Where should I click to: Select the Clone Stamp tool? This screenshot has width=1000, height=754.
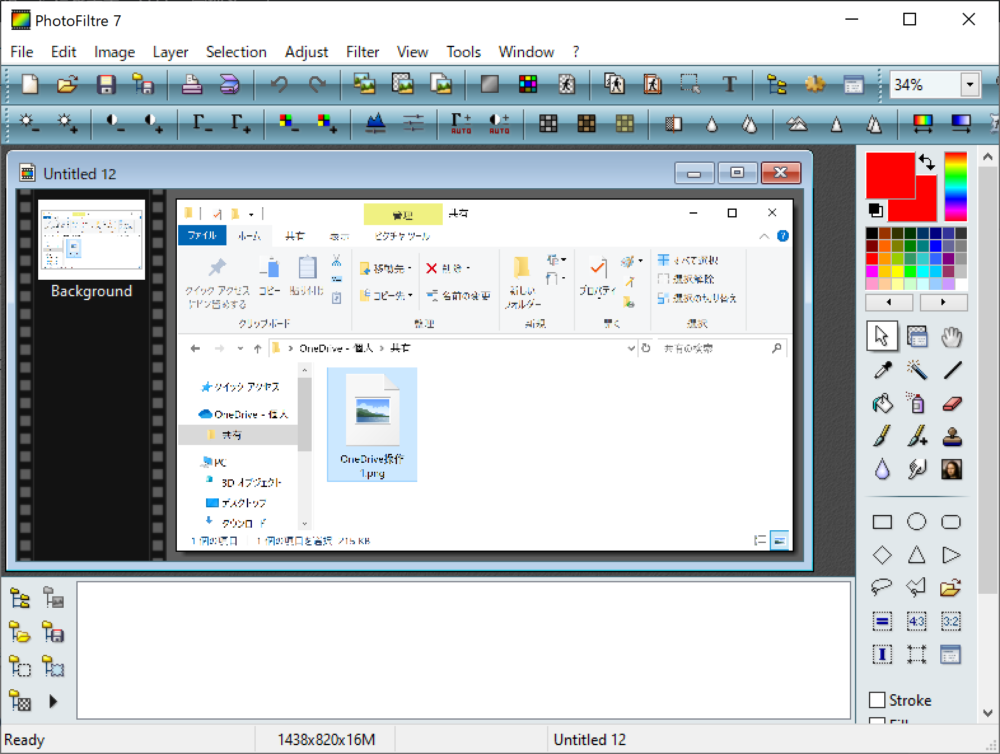[952, 437]
